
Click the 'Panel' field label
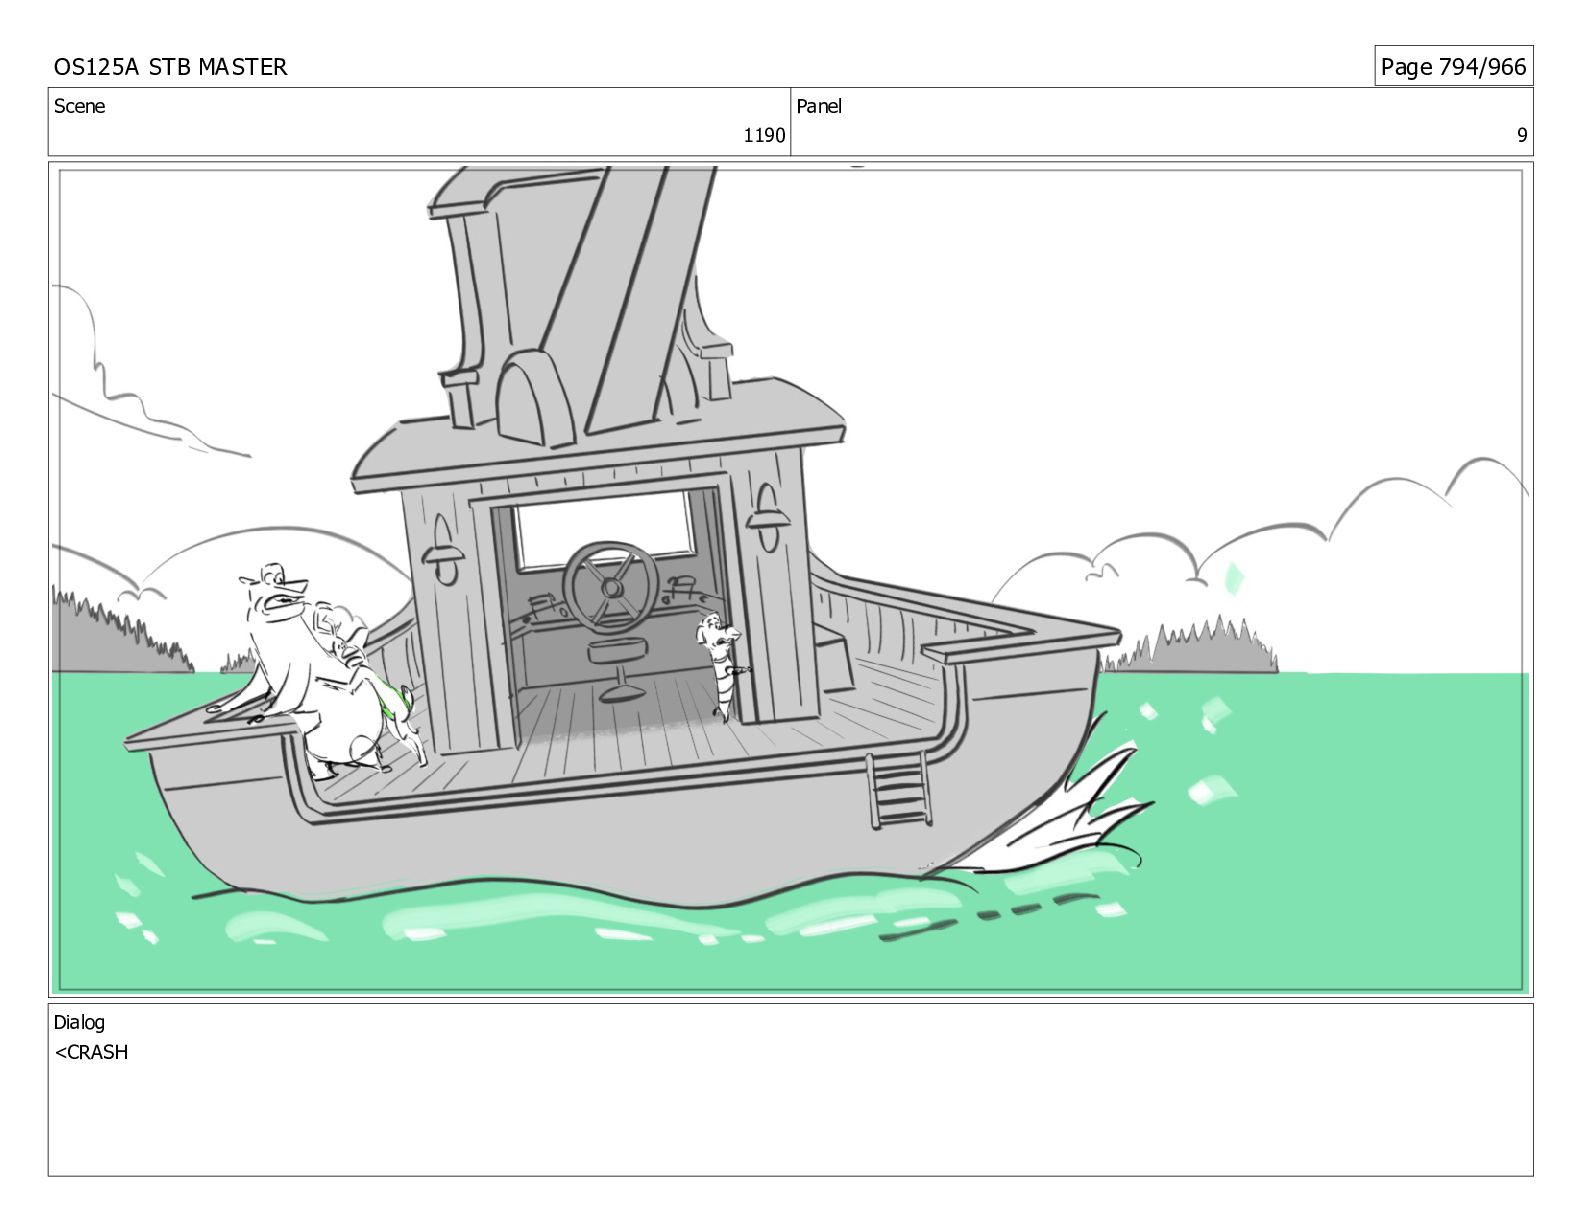click(819, 106)
